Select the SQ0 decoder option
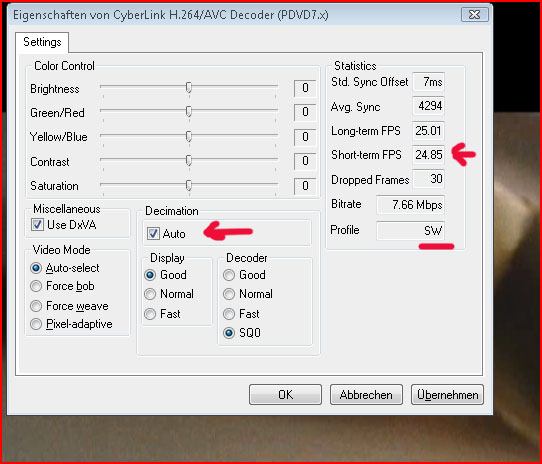This screenshot has height=464, width=542. tap(229, 333)
